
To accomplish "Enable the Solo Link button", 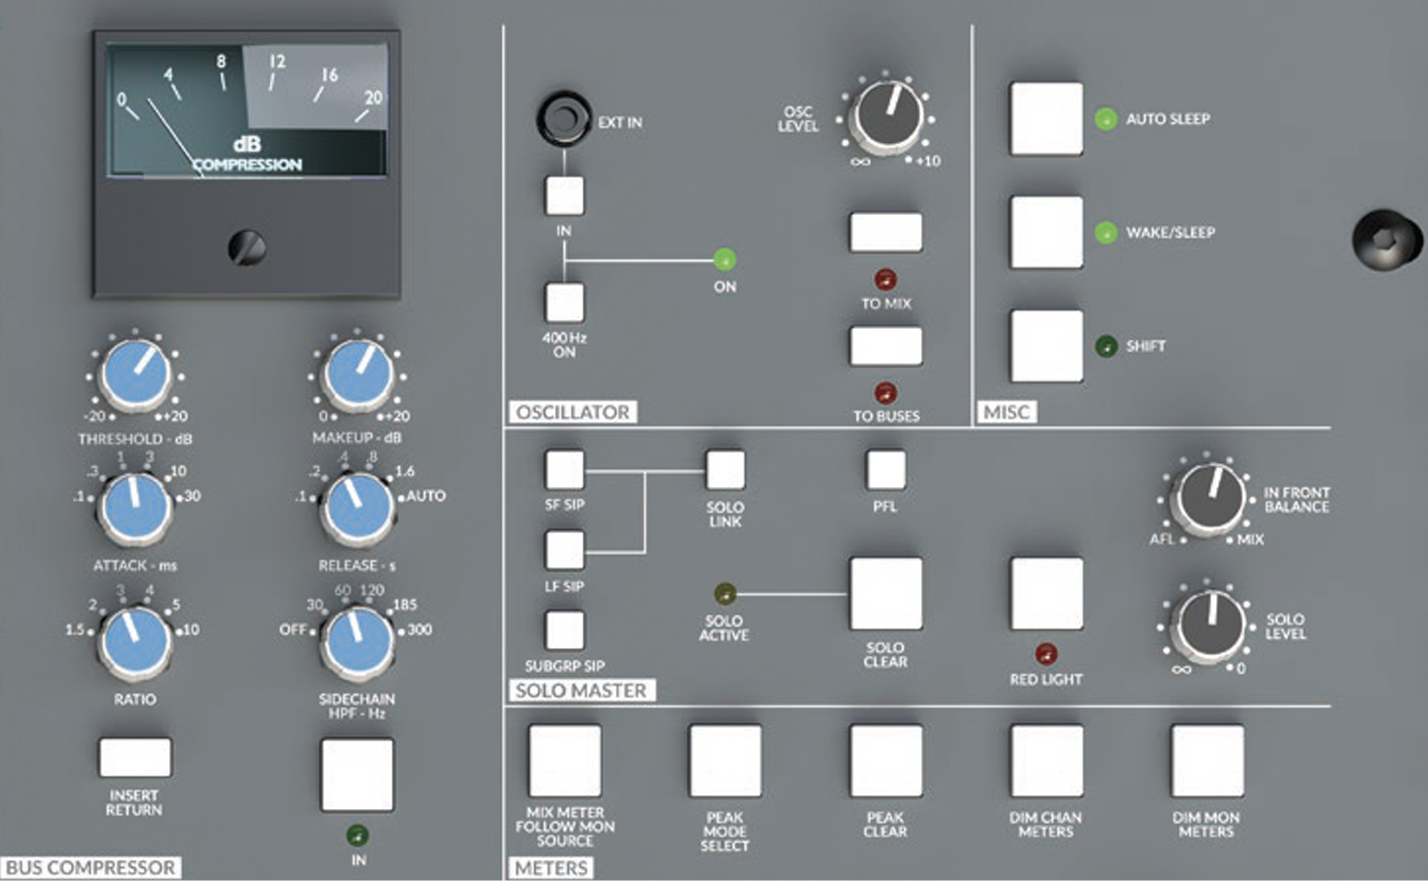I will click(x=725, y=470).
